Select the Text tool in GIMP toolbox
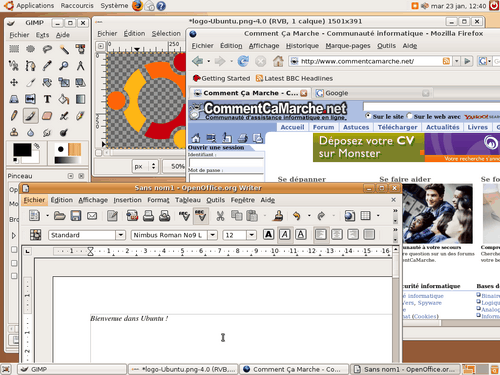 click(x=47, y=99)
